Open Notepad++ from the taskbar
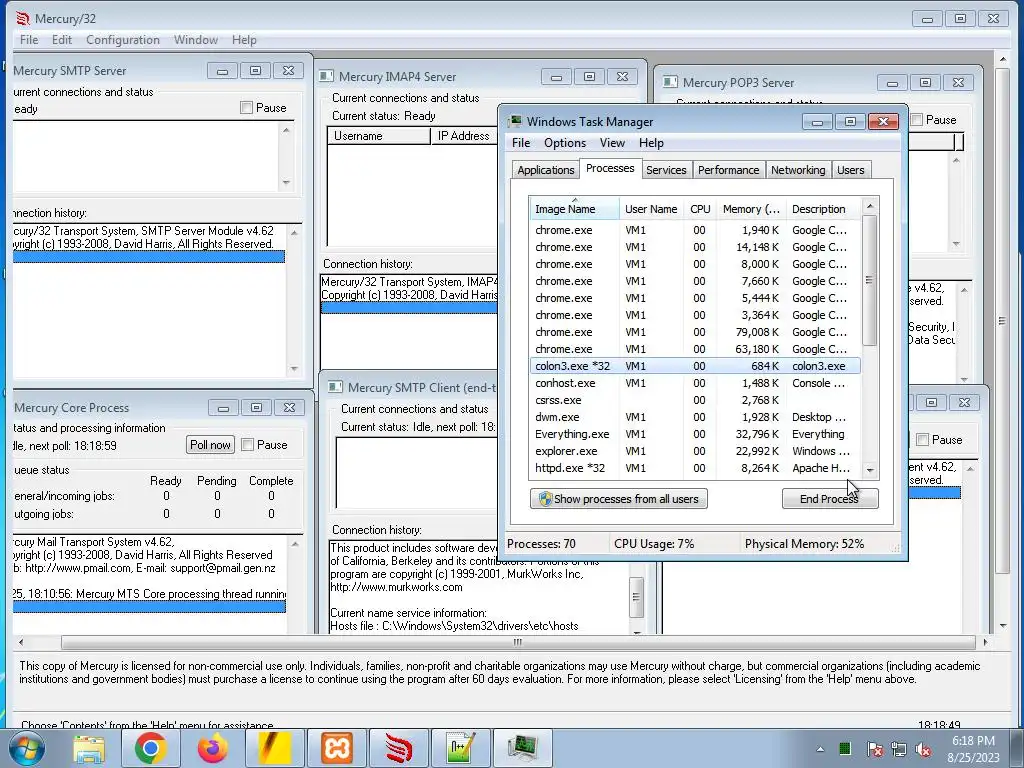The width and height of the screenshot is (1024, 768). pyautogui.click(x=461, y=748)
